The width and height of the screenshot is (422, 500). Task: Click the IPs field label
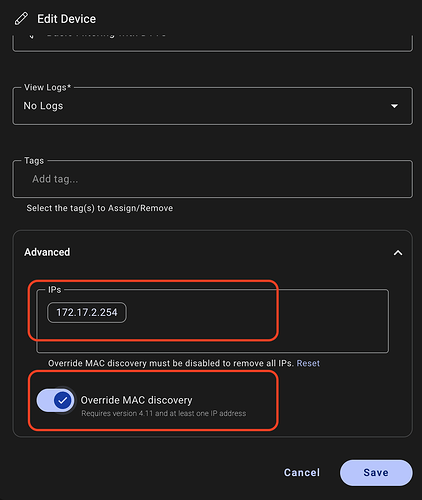55,289
